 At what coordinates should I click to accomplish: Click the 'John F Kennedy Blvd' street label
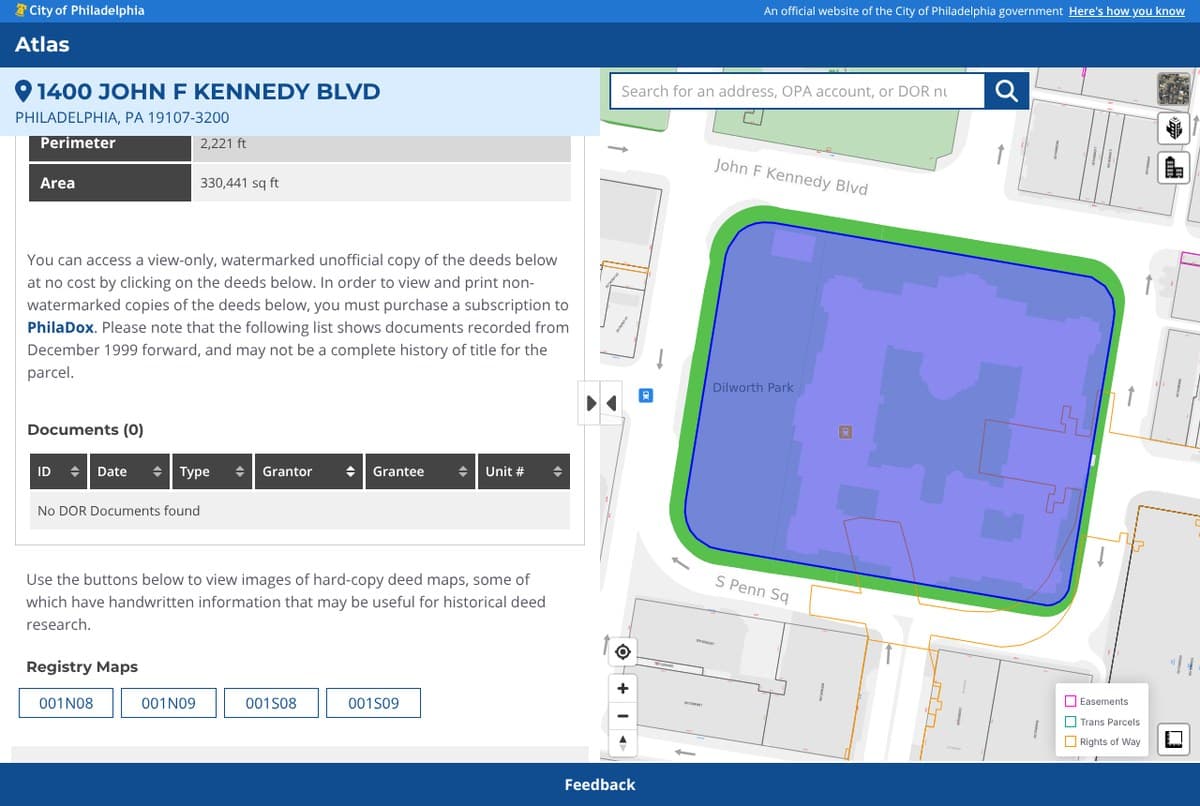click(x=791, y=176)
